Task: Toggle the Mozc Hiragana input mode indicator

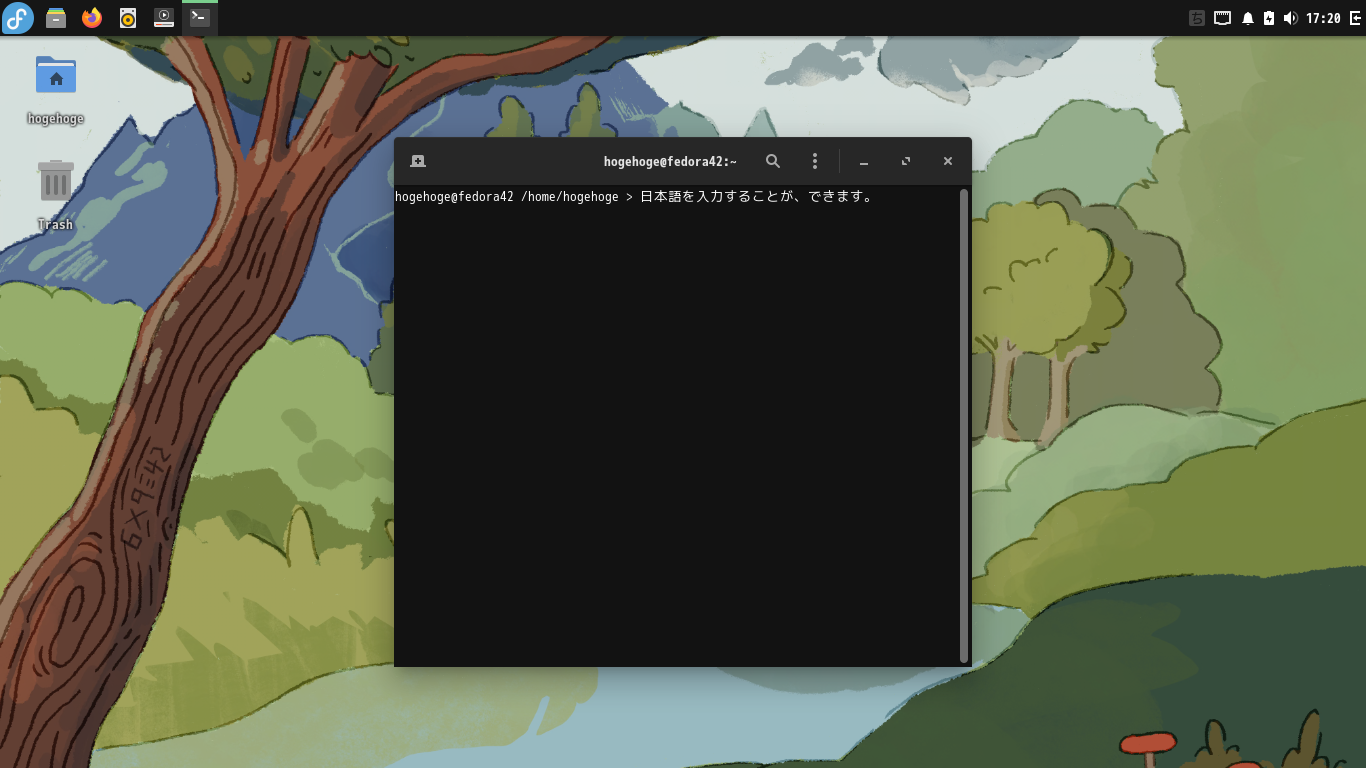Action: point(1197,17)
